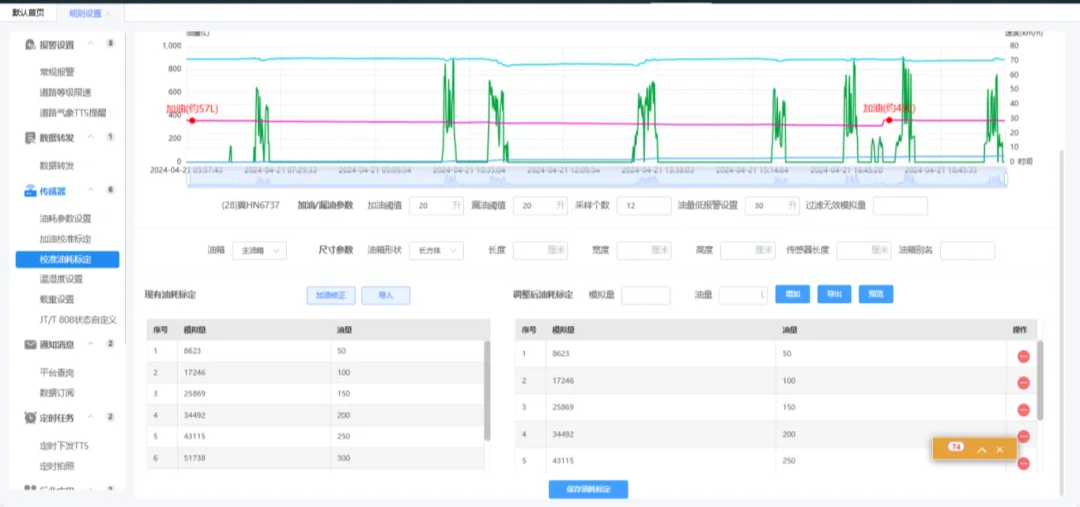This screenshot has height=507, width=1080.
Task: Click the 传感器长度 input field
Action: pos(864,251)
